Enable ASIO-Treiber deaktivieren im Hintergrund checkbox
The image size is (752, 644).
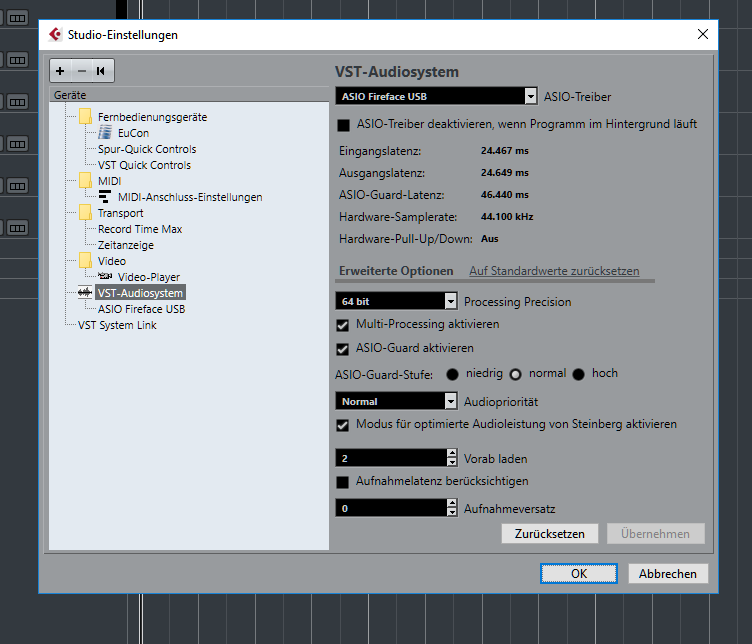tap(344, 125)
